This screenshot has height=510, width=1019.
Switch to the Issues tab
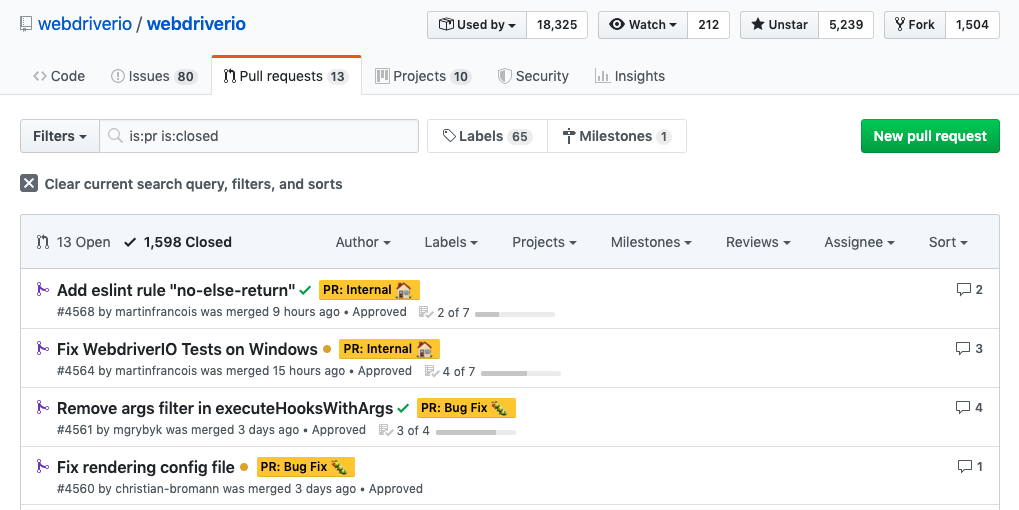154,76
